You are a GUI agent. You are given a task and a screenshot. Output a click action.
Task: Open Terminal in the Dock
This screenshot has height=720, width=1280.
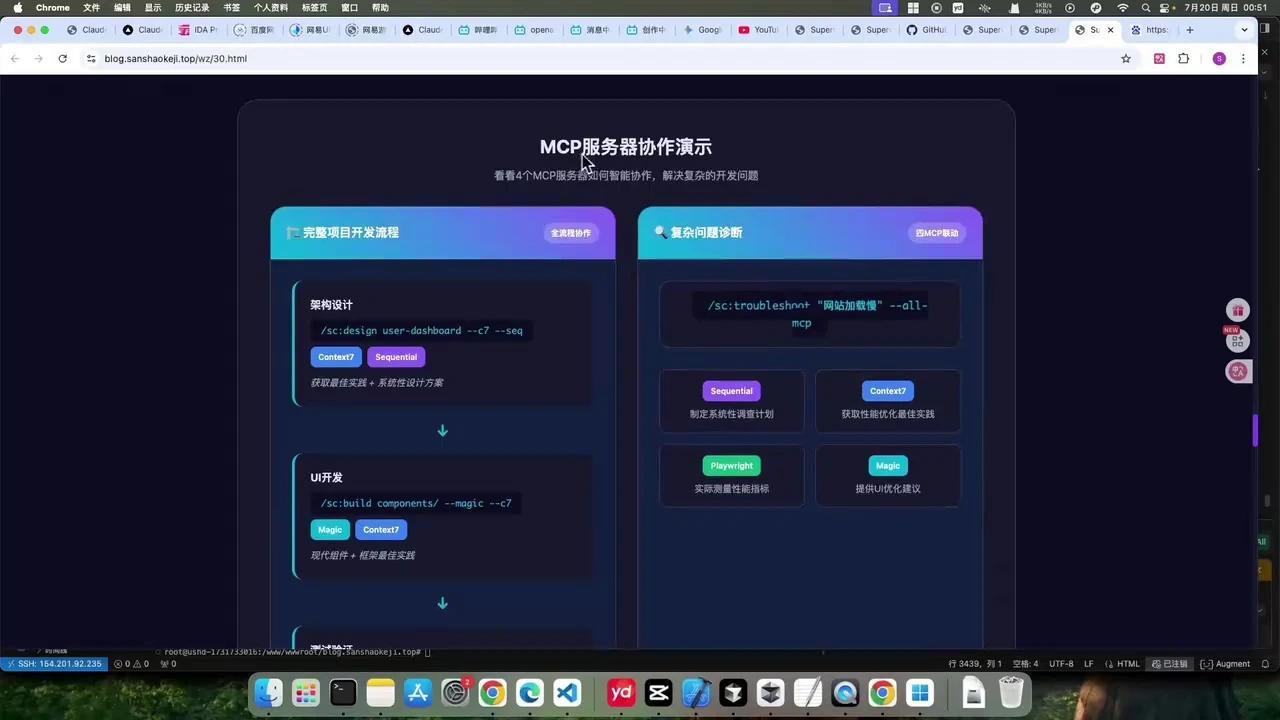[x=343, y=692]
